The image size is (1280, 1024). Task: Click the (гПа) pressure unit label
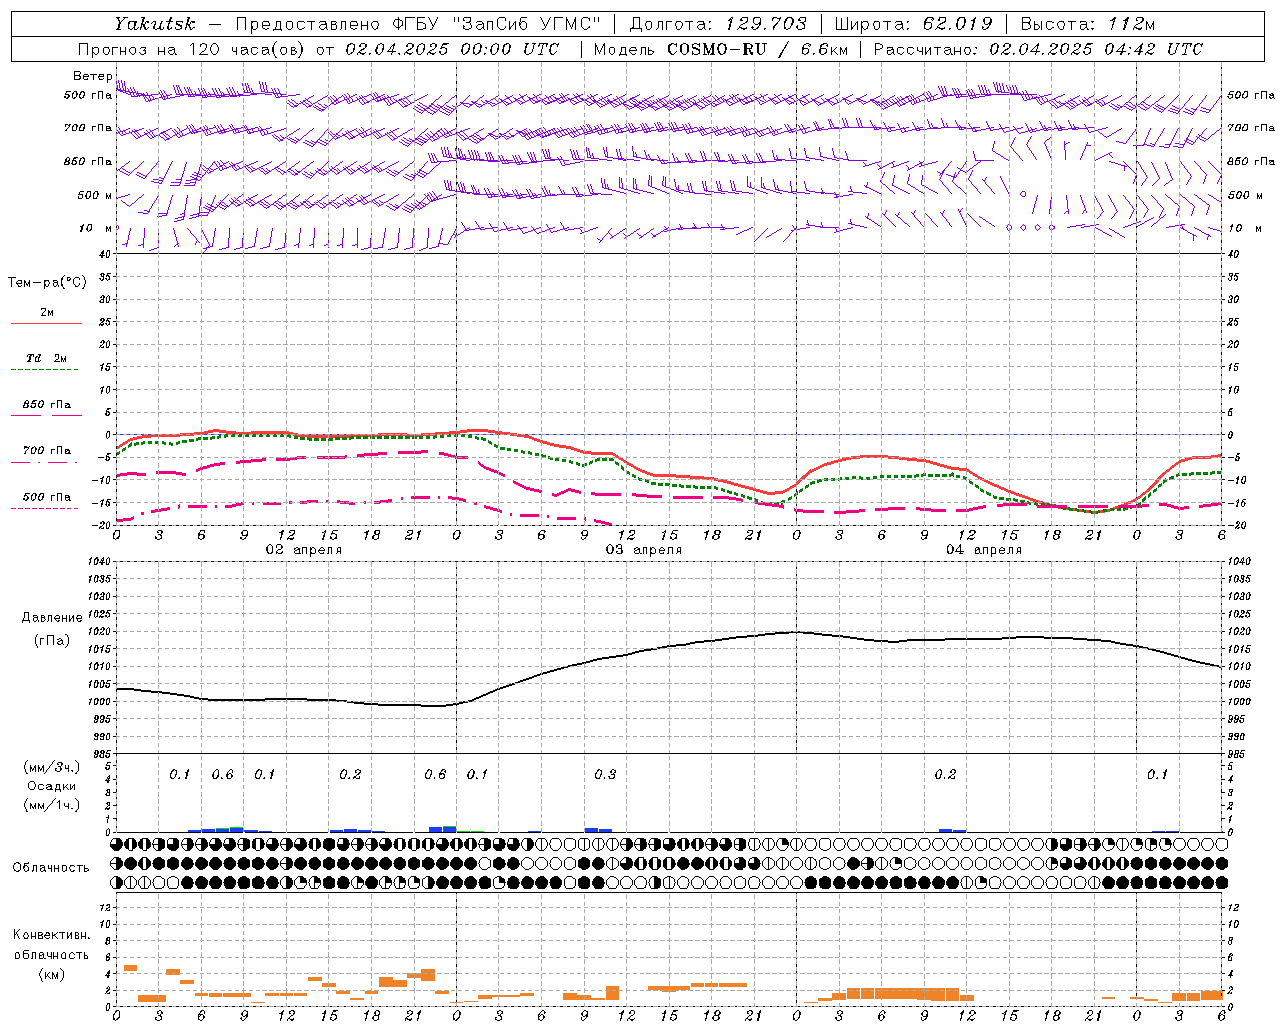(52, 641)
